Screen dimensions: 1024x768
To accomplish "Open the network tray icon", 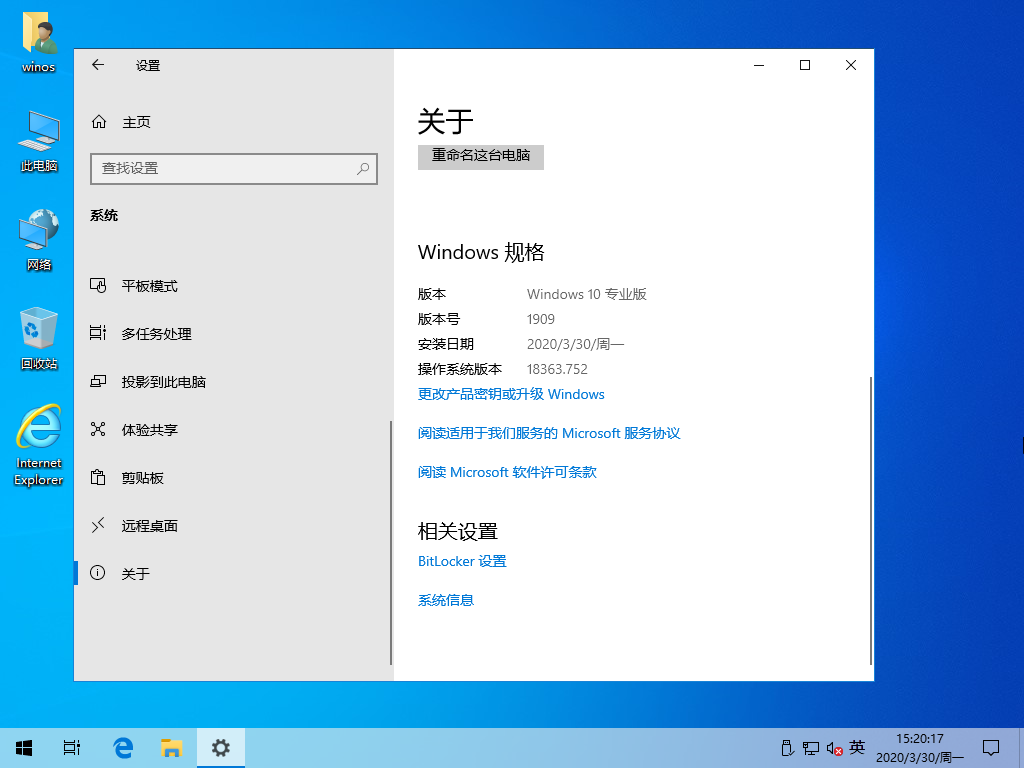I will 811,748.
